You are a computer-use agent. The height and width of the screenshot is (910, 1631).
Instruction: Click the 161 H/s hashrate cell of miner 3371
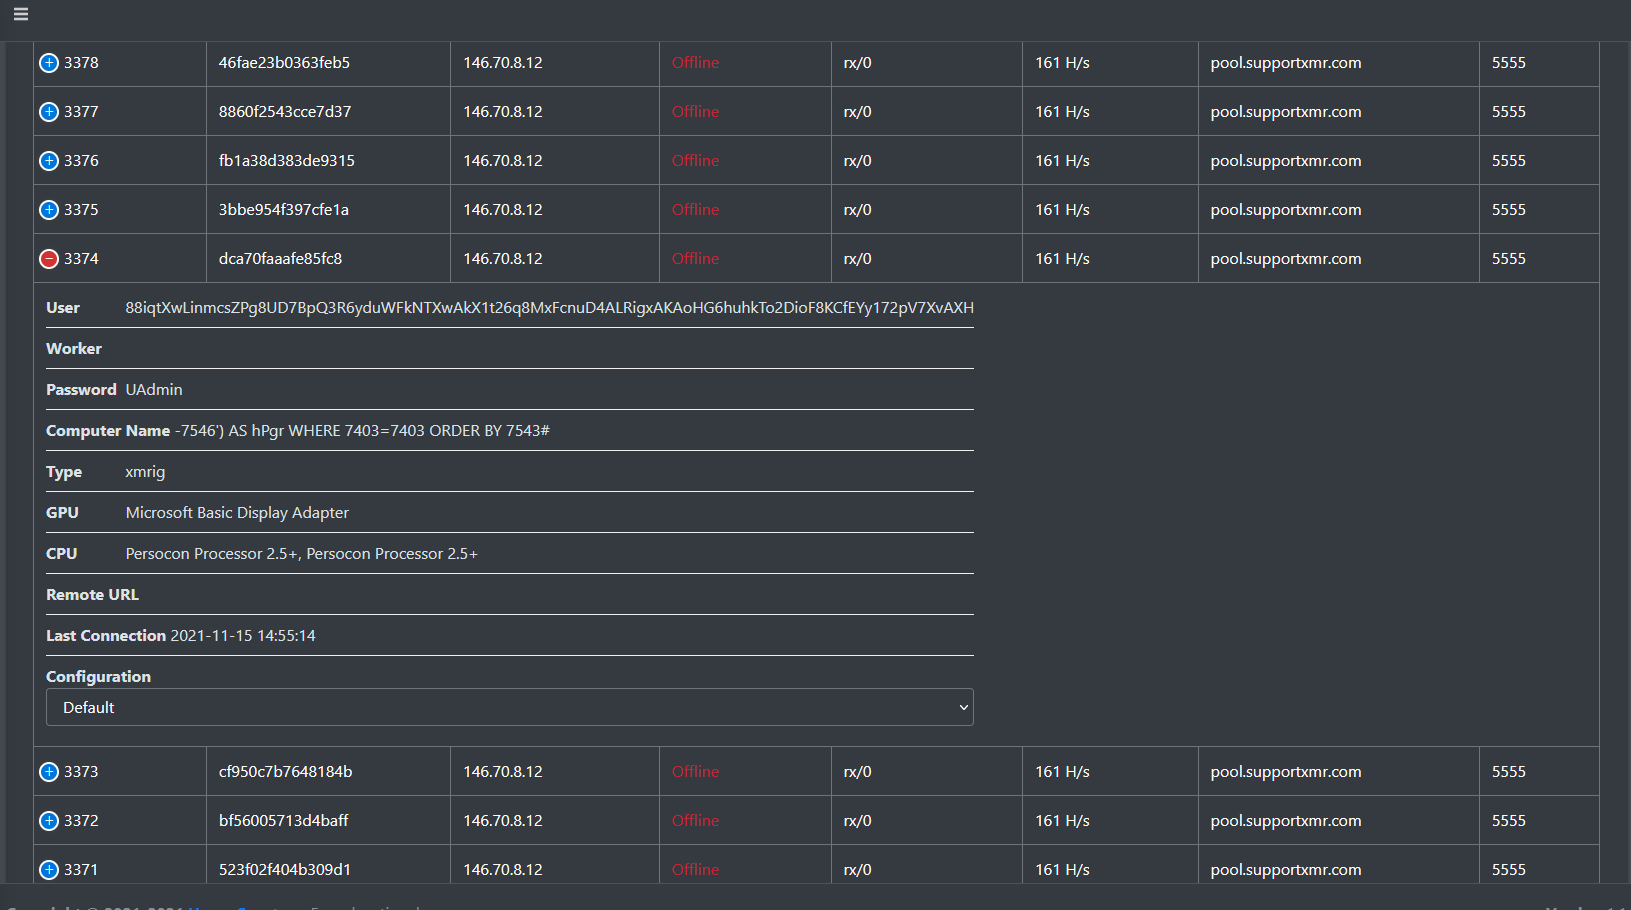[1061, 869]
